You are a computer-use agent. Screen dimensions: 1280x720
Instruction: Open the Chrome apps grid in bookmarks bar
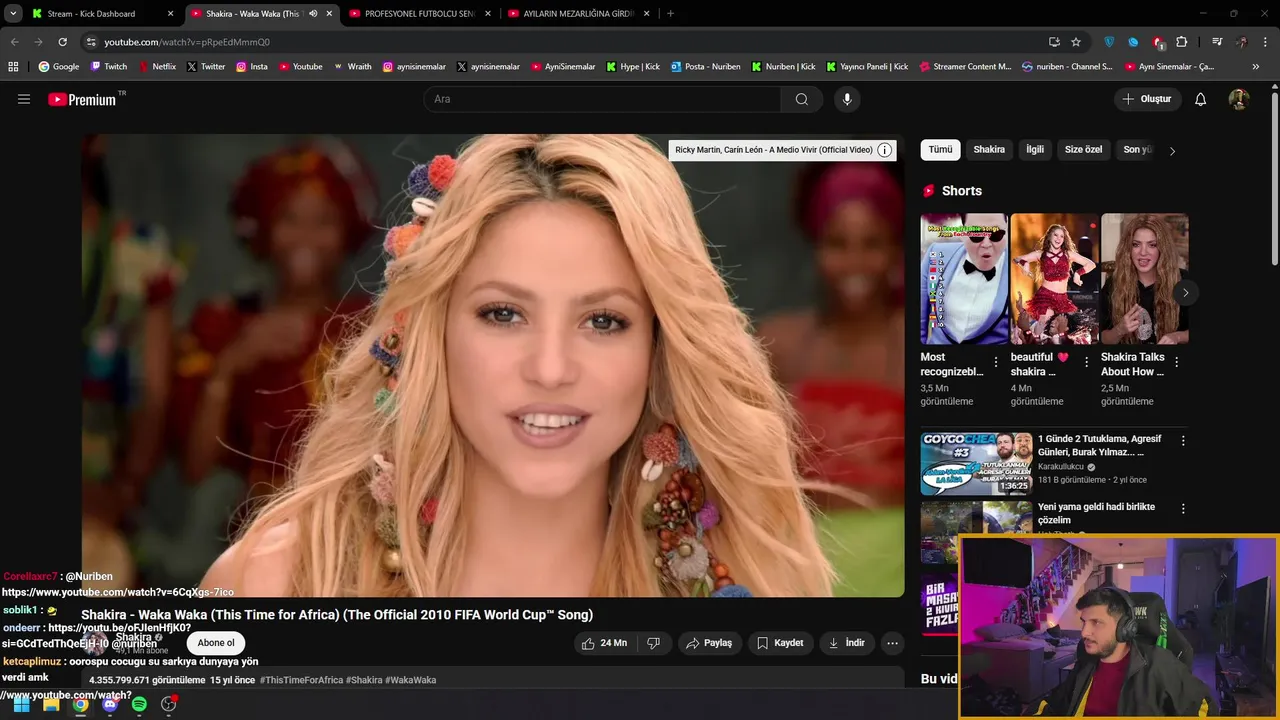click(13, 67)
